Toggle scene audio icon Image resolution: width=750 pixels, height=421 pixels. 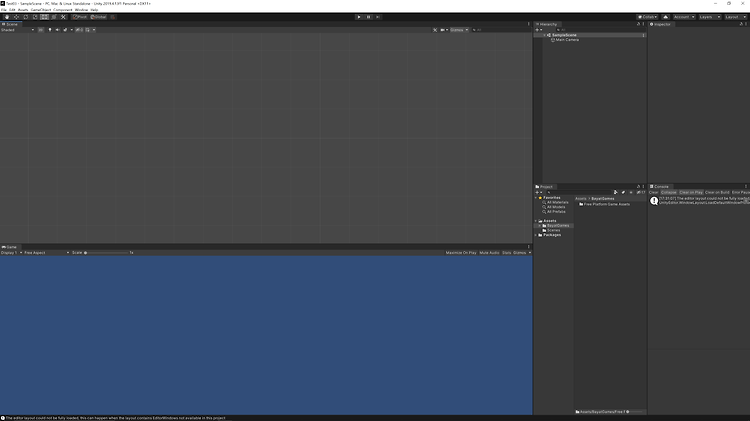pyautogui.click(x=57, y=30)
